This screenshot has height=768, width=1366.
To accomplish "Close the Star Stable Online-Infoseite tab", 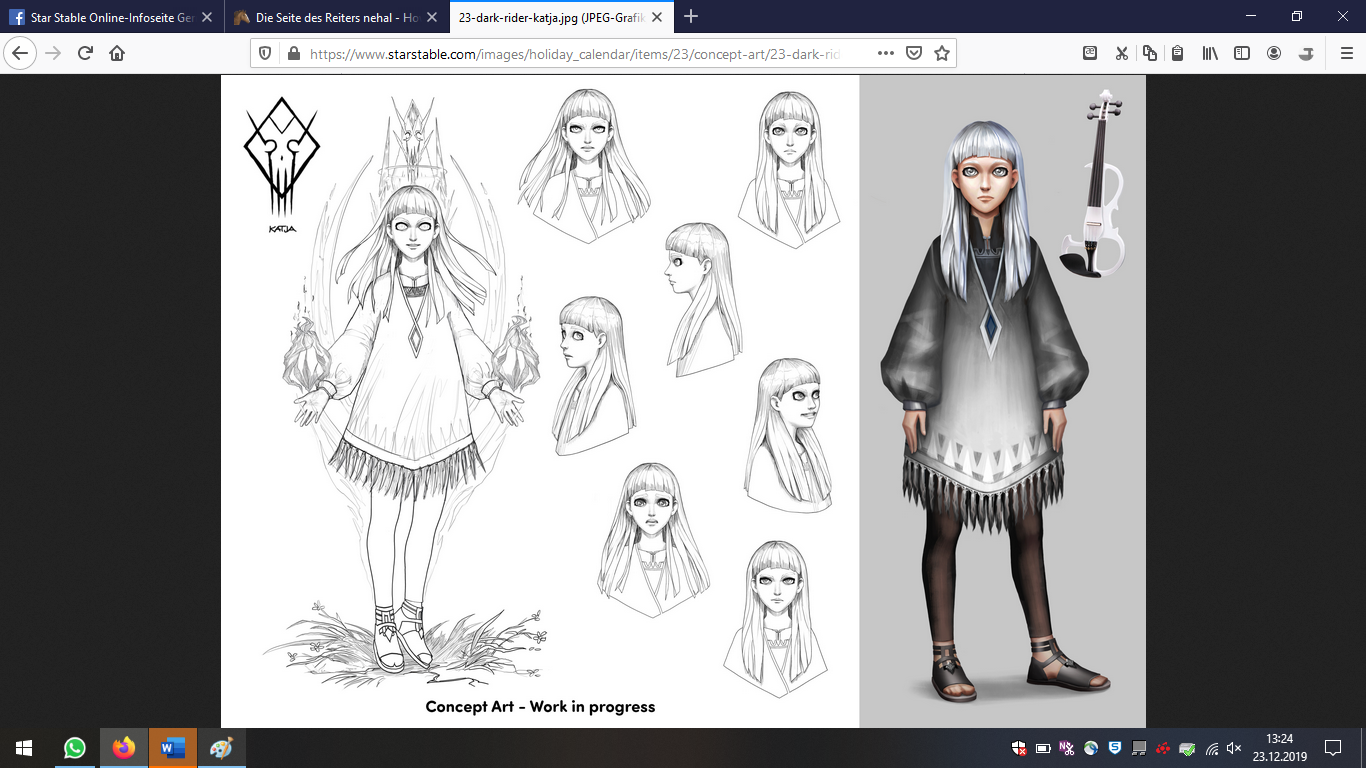I will click(x=208, y=17).
